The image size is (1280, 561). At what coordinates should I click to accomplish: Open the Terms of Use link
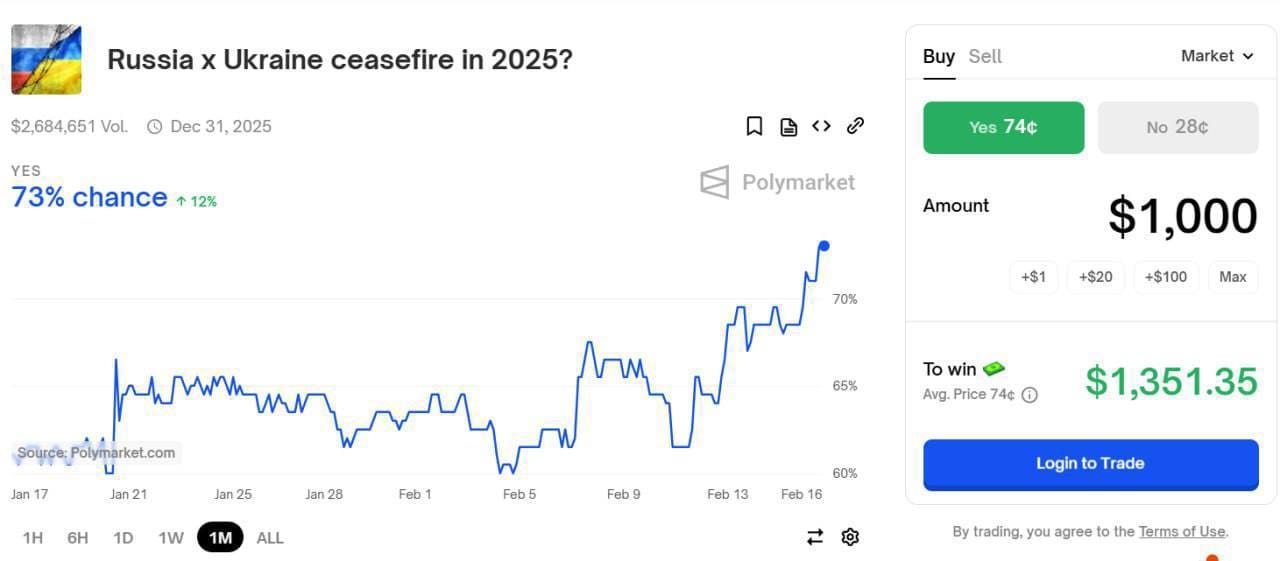(x=1182, y=531)
